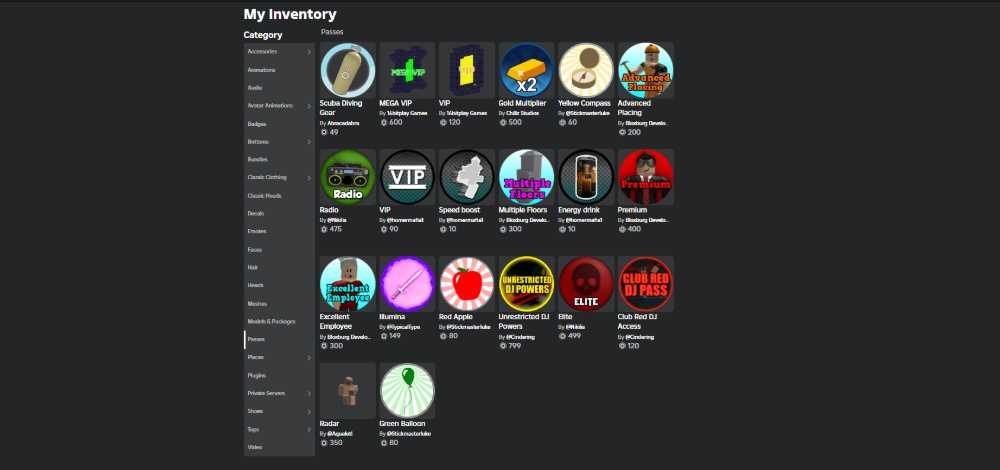Open the Advanced Placing pass thumbnail
This screenshot has width=1000, height=470.
645,70
